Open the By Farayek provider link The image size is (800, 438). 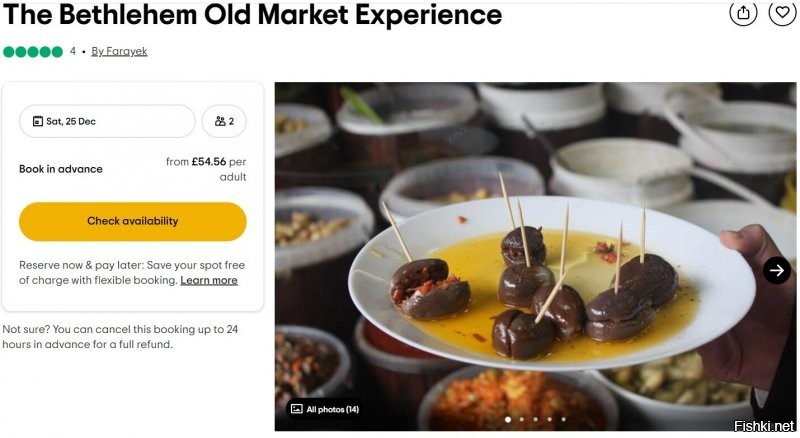point(119,52)
